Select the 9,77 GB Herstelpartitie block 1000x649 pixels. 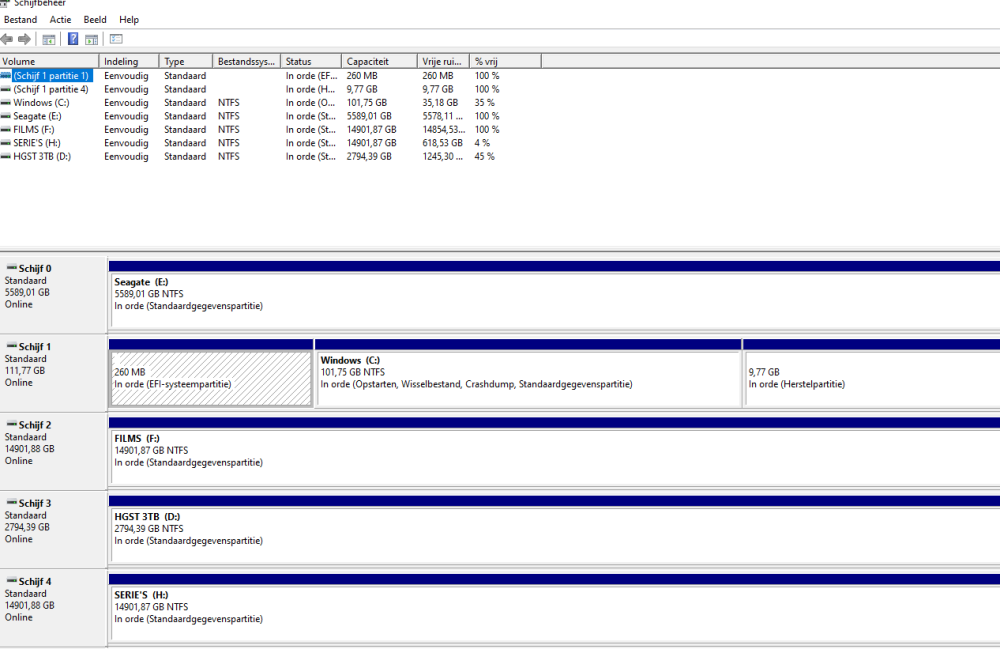(871, 378)
